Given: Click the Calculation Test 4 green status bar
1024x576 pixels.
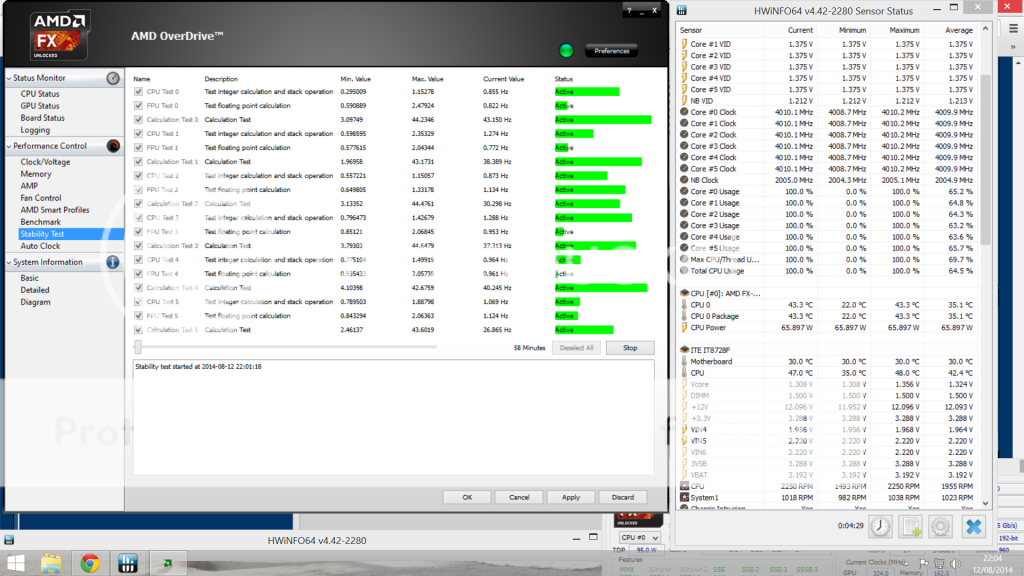Looking at the screenshot, I should tap(601, 288).
